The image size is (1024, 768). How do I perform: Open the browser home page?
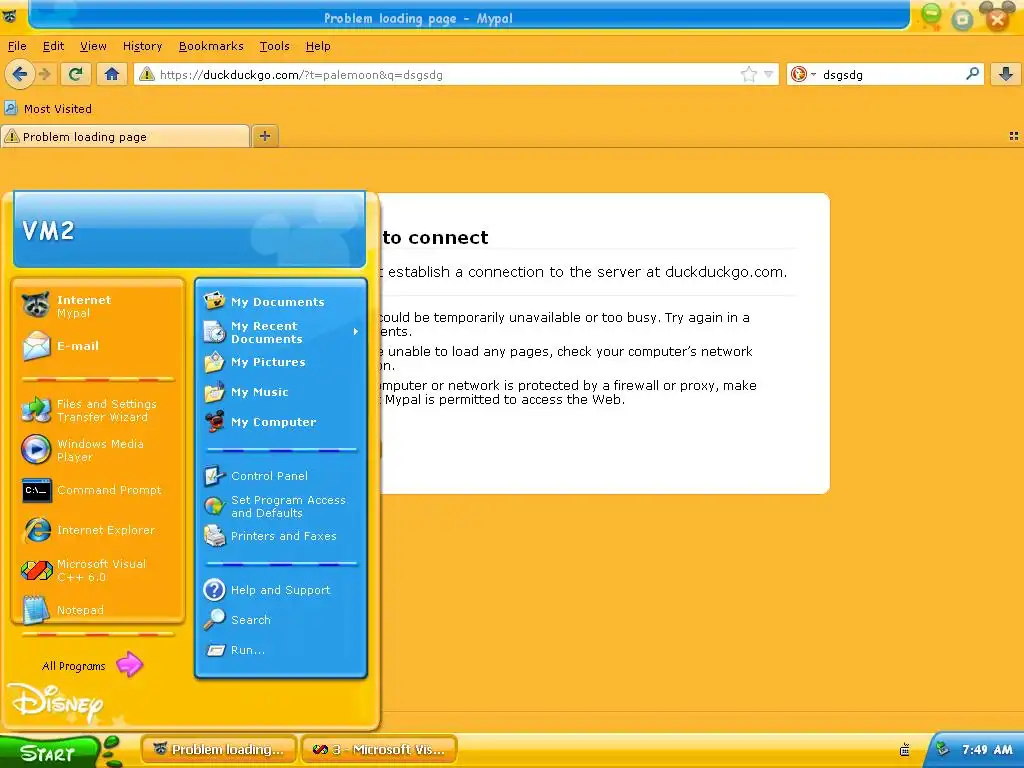click(x=112, y=74)
